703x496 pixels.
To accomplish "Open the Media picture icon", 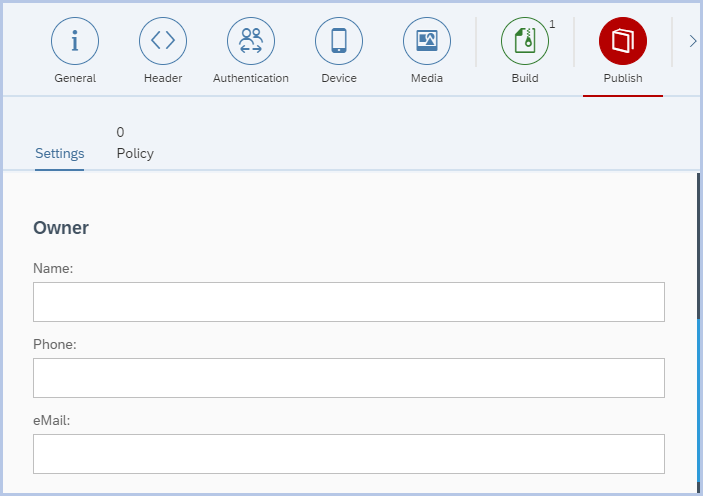I will [x=427, y=41].
